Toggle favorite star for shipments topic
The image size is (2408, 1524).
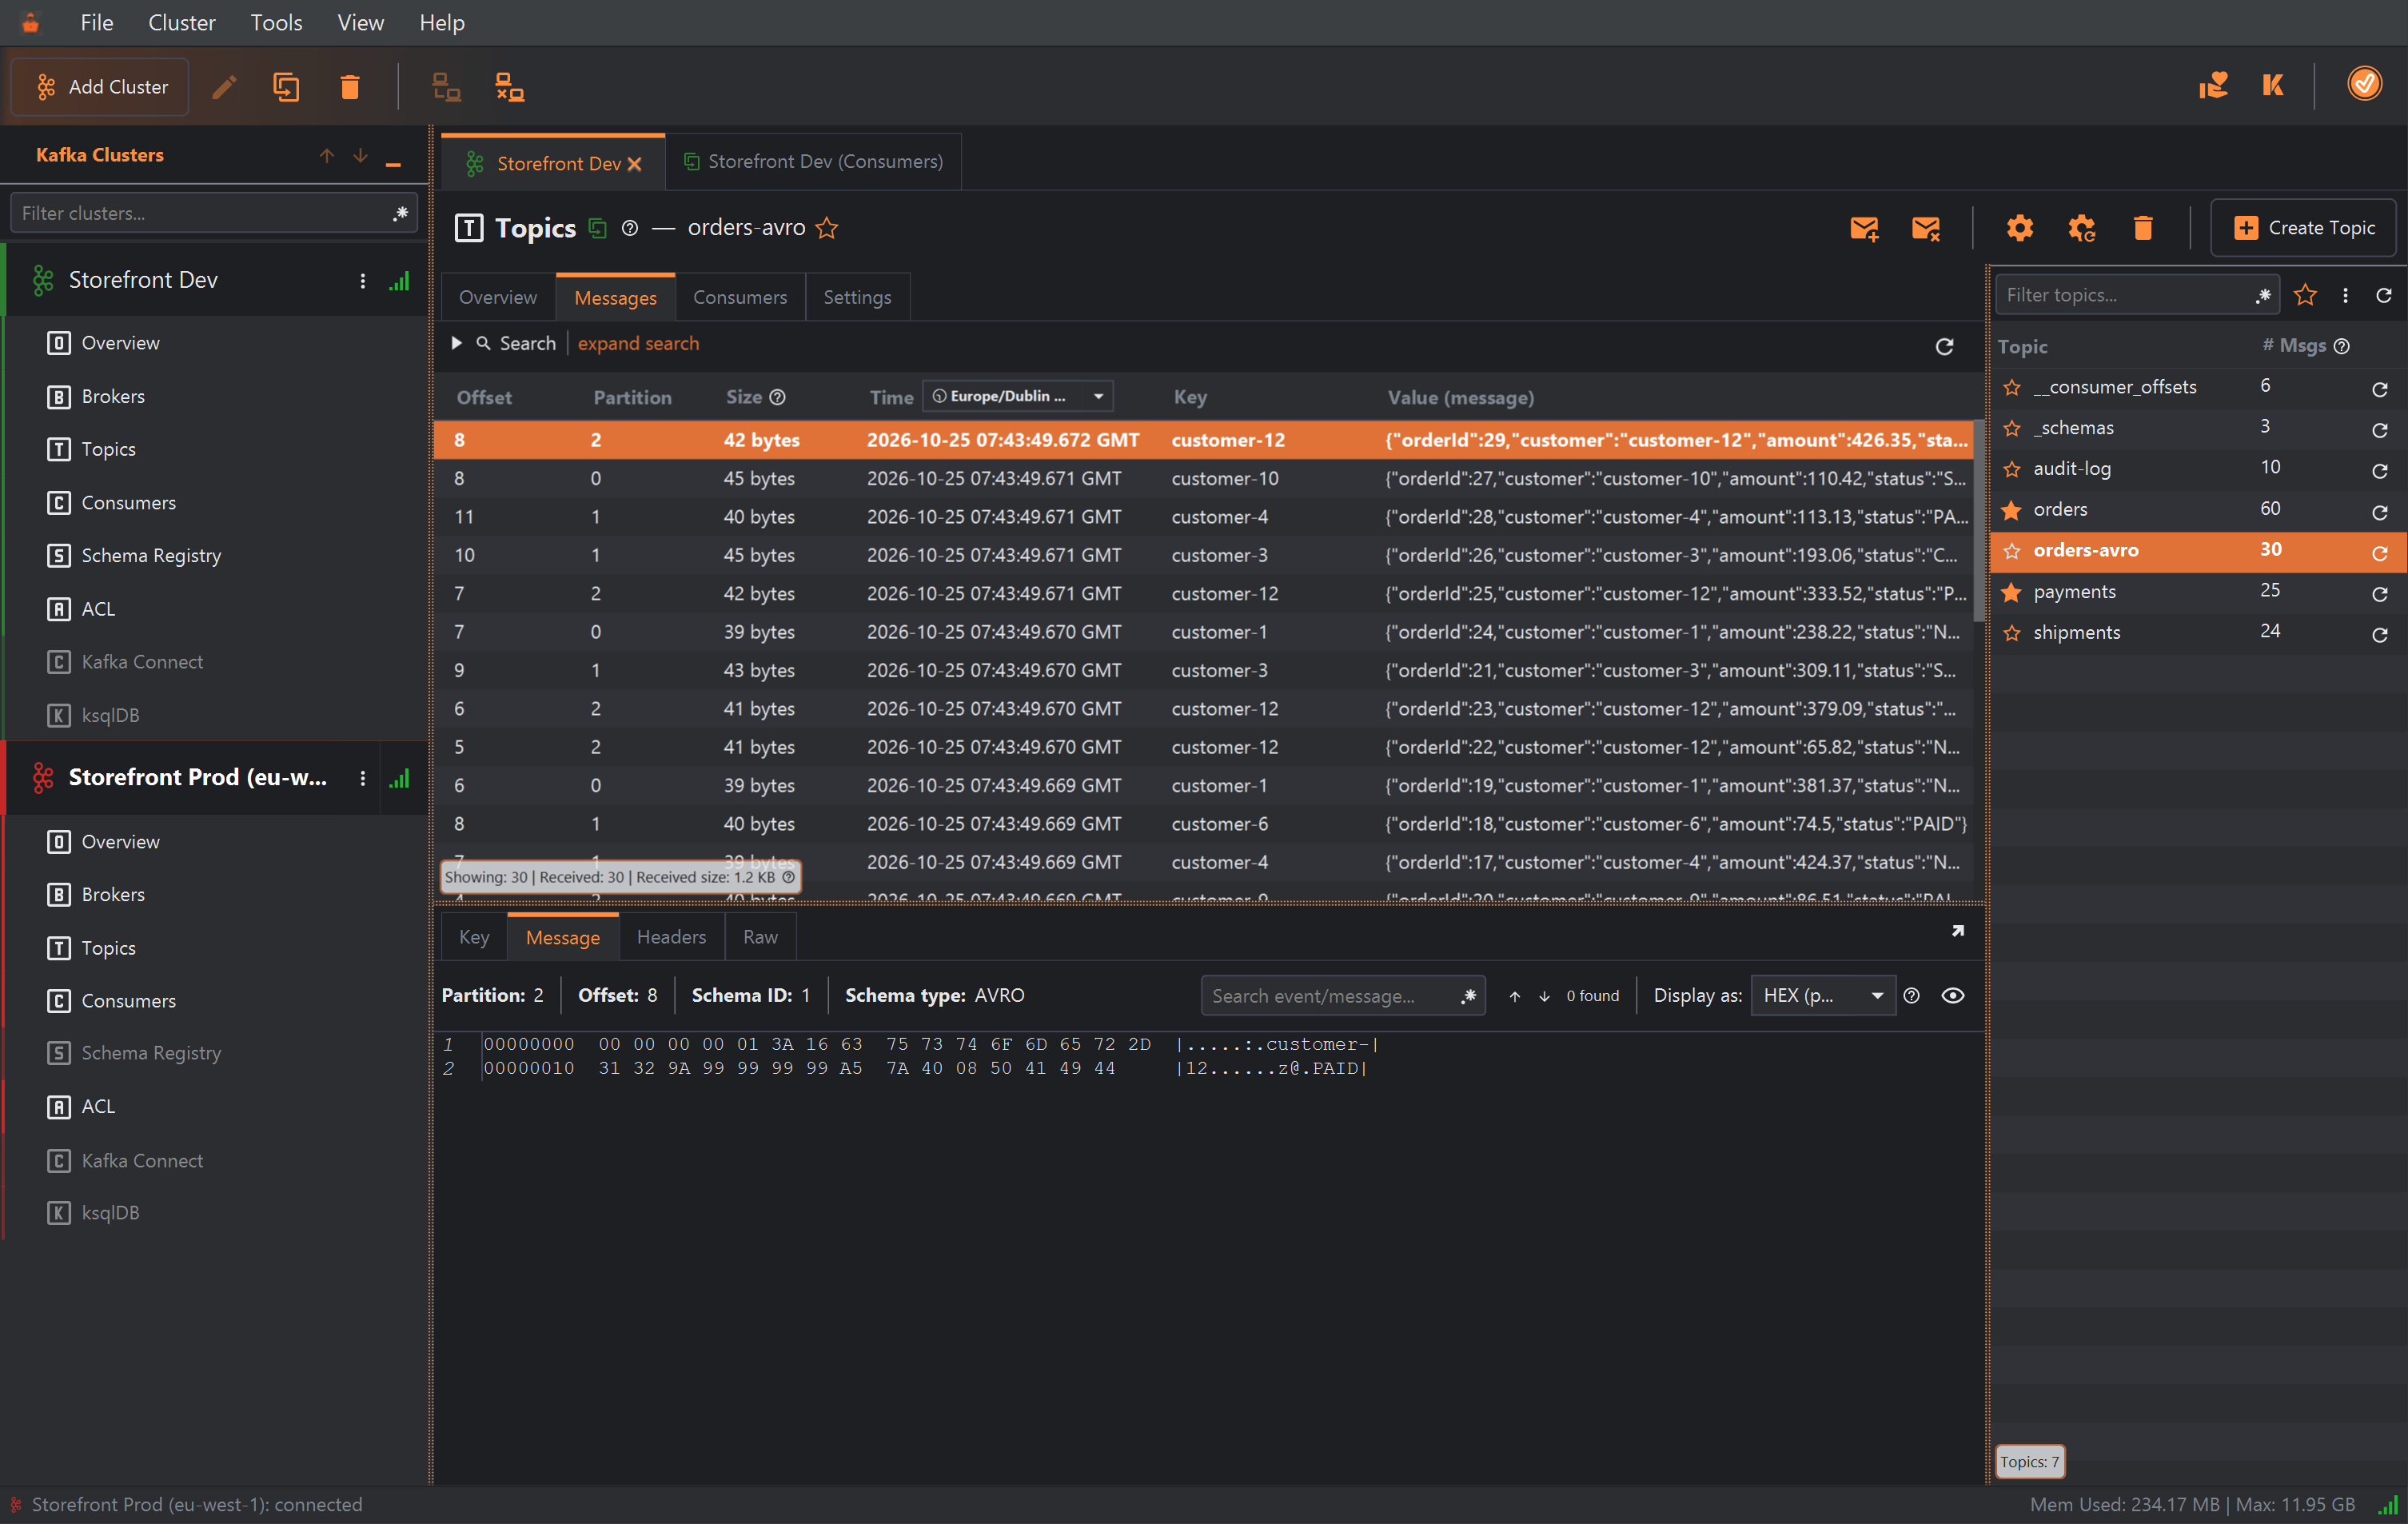click(2012, 633)
